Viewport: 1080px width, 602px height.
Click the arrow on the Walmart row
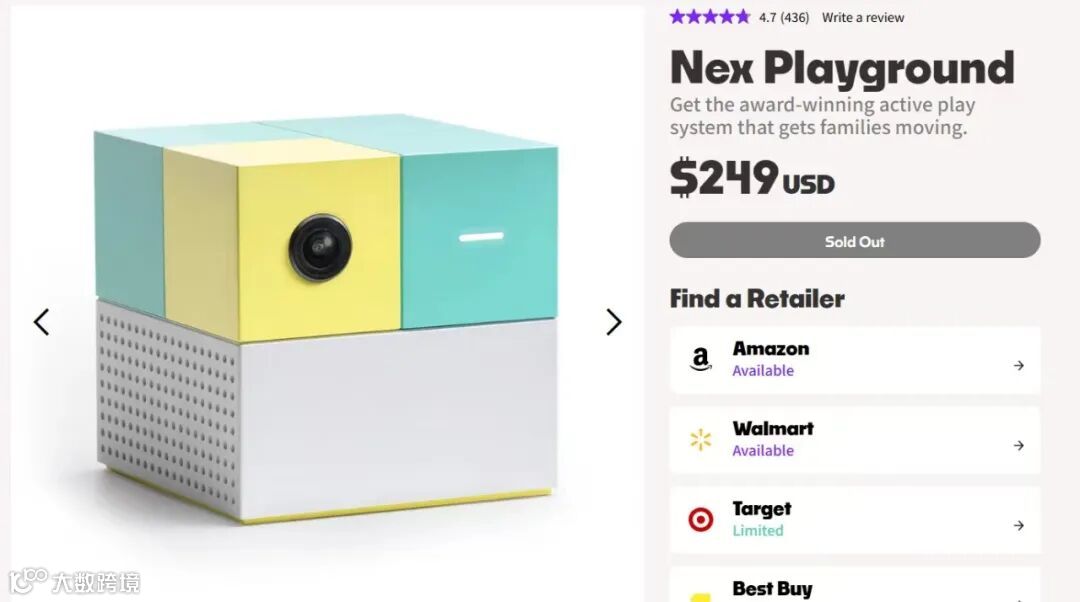1018,446
